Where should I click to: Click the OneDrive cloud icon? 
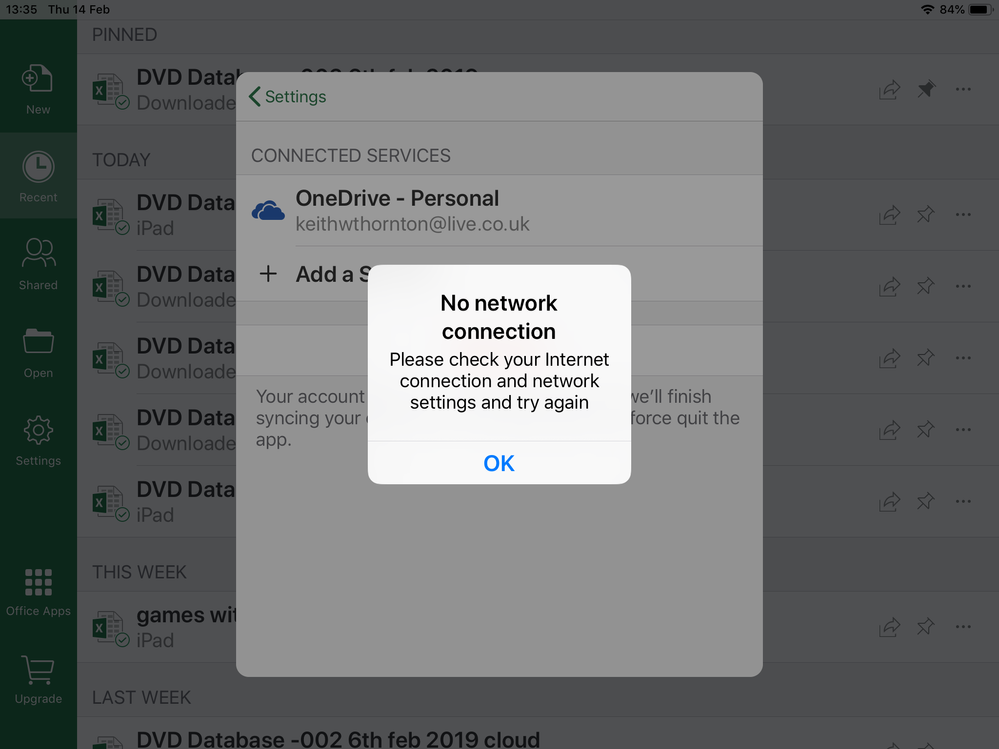(268, 211)
